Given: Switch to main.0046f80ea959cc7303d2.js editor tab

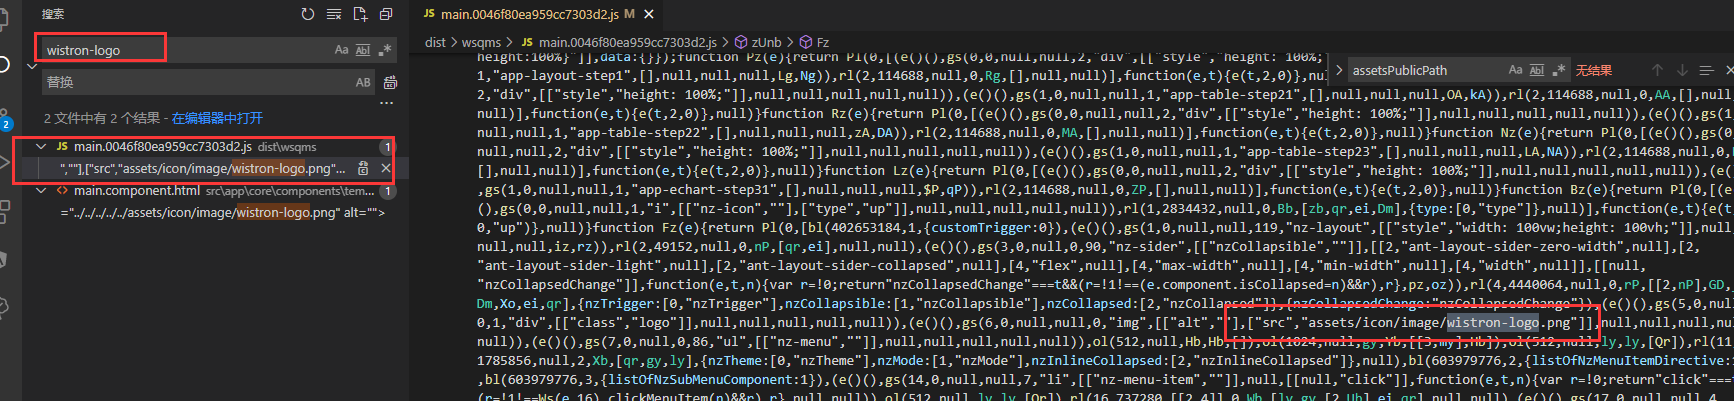Looking at the screenshot, I should 528,14.
